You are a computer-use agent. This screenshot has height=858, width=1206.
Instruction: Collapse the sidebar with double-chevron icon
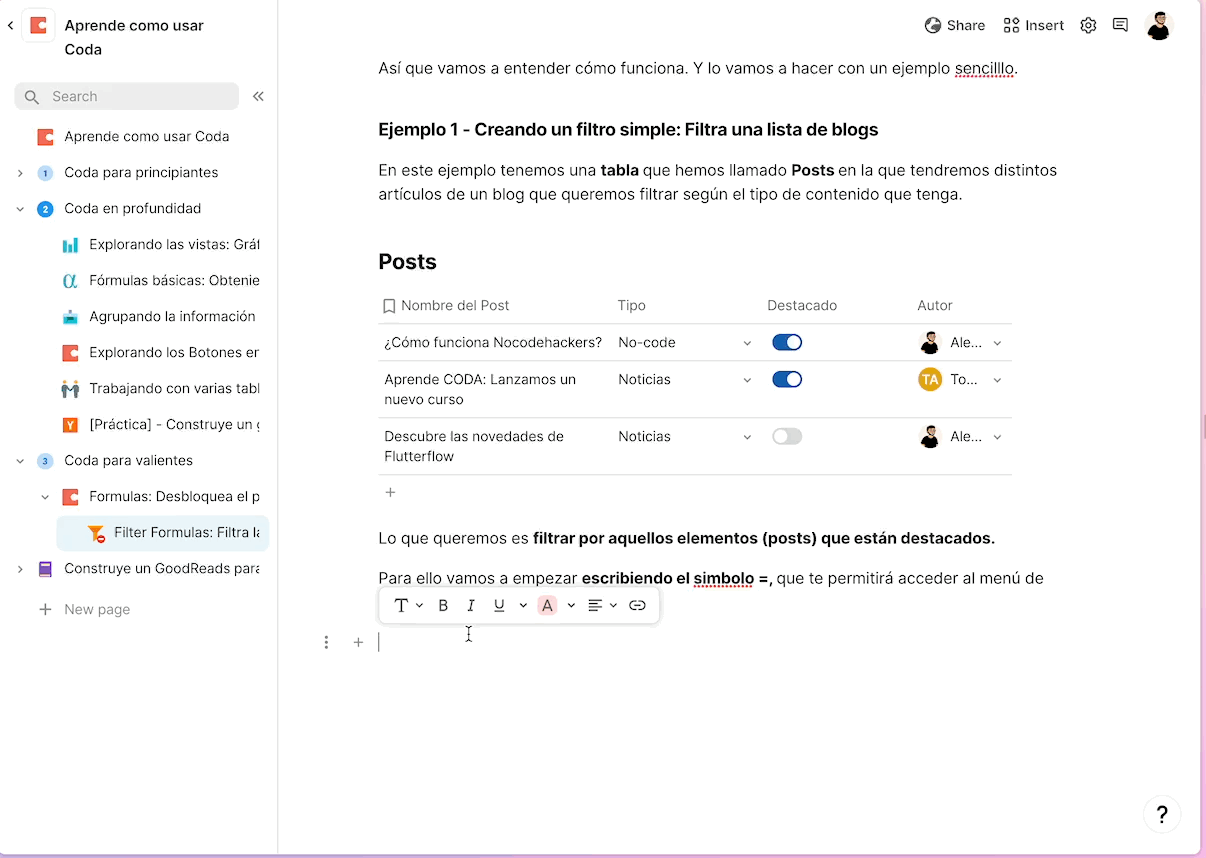coord(258,96)
